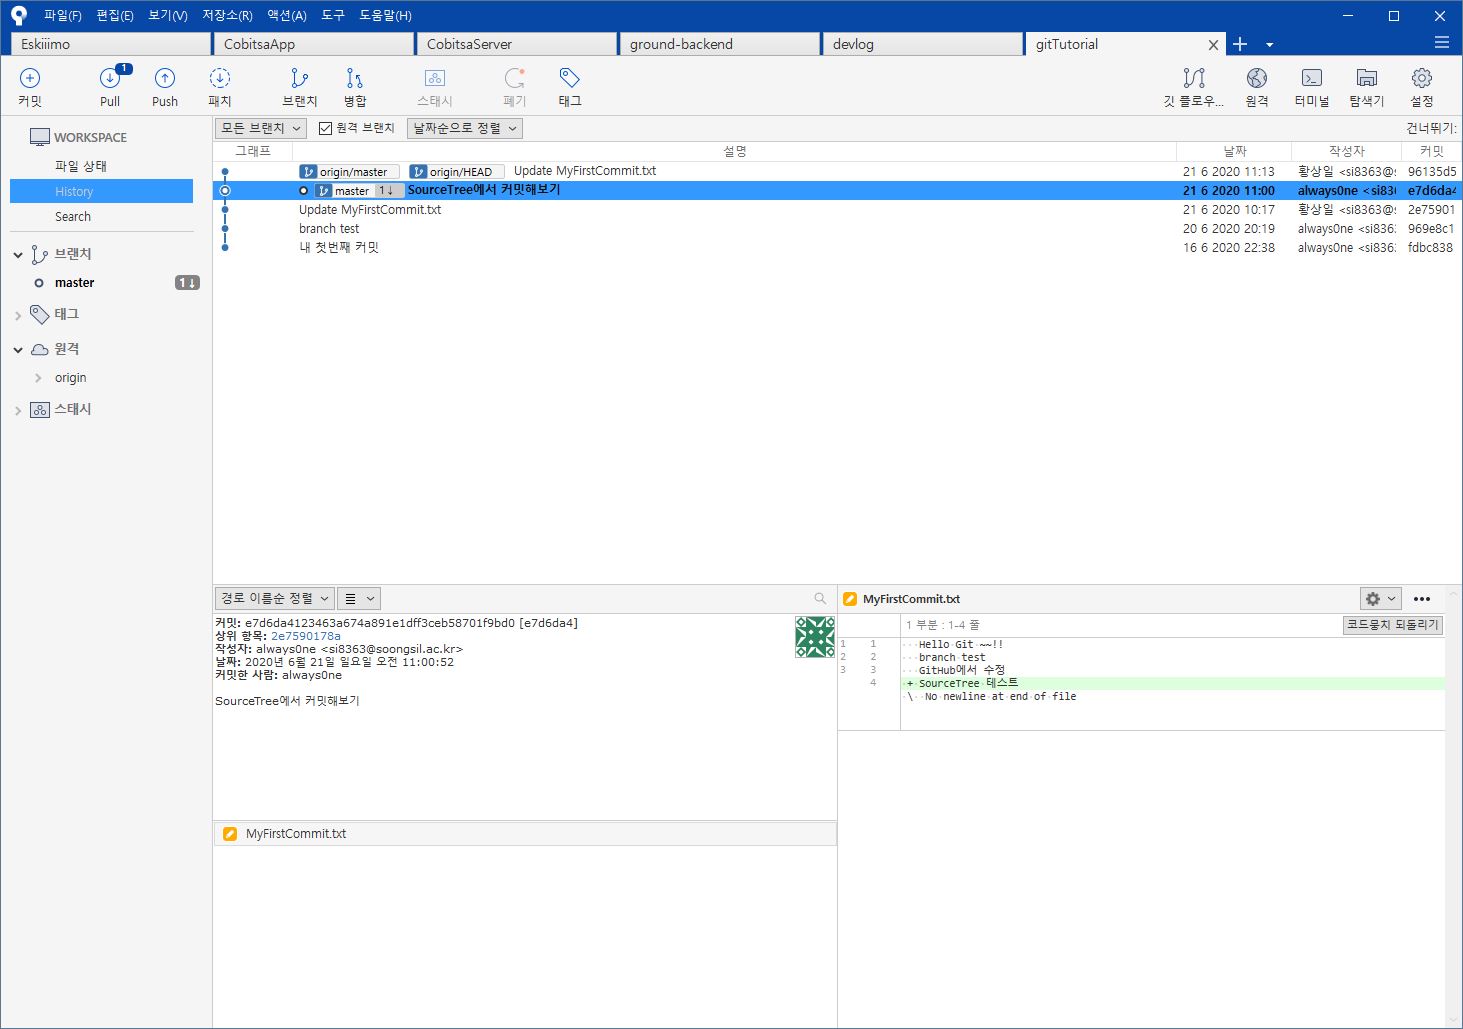
Task: Select 파일 상태 in the workspace sidebar
Action: coord(81,166)
